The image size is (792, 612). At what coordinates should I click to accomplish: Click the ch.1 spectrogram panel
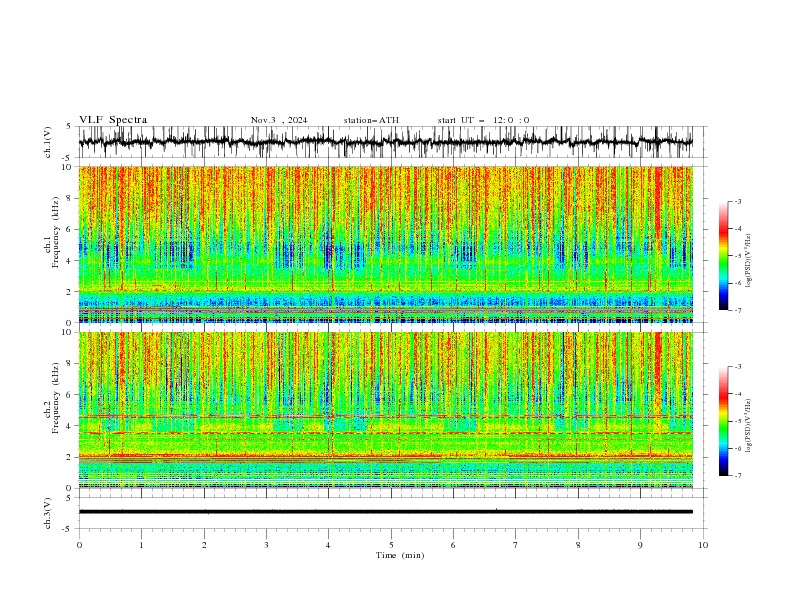click(385, 244)
